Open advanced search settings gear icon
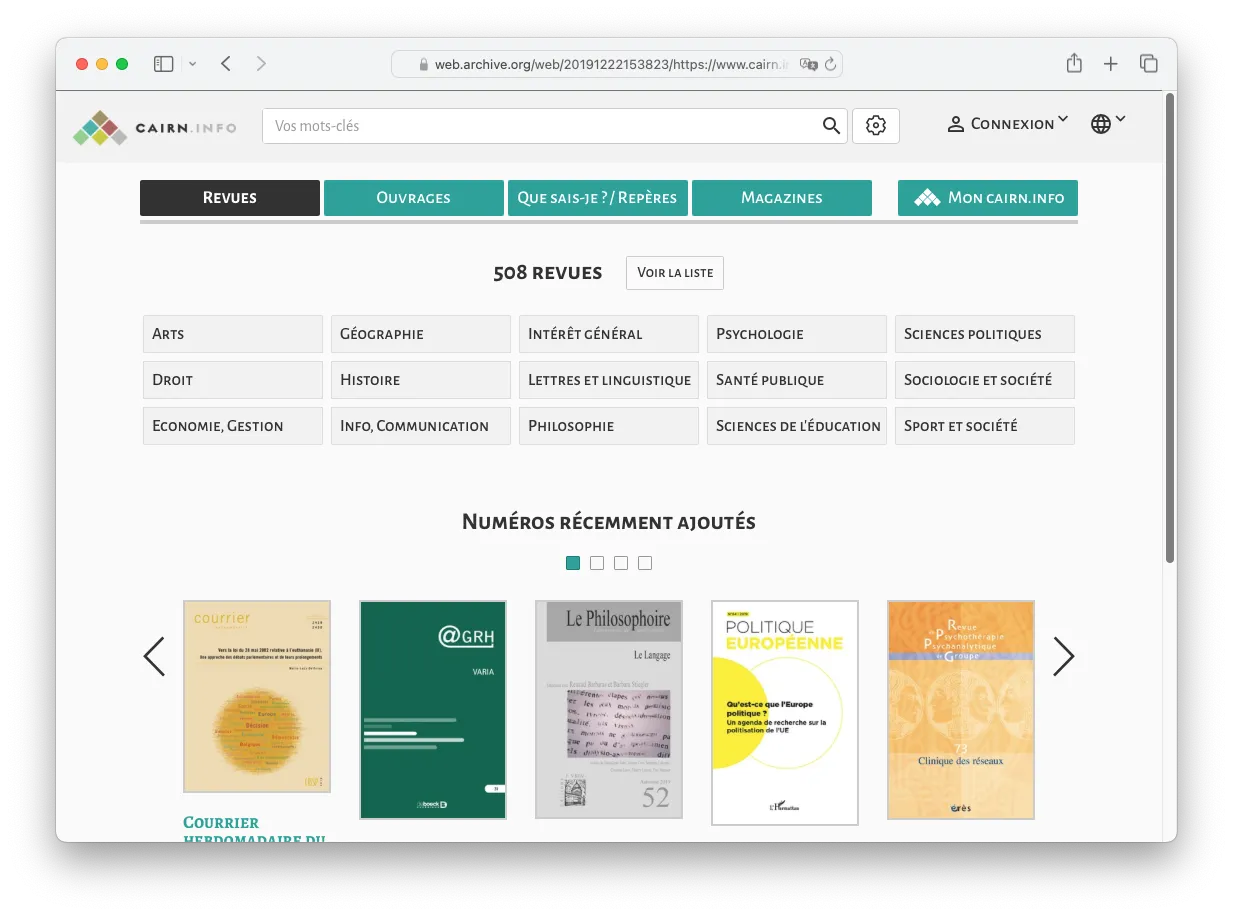The width and height of the screenshot is (1233, 916). 876,126
